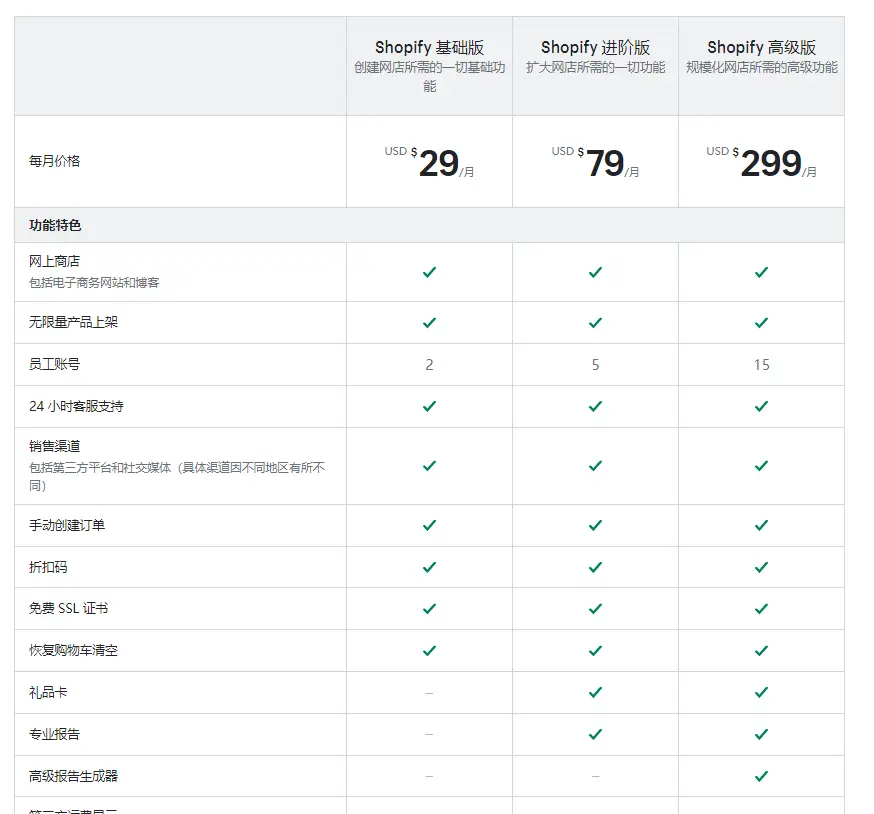Click the 功能特色 section header

[x=55, y=225]
